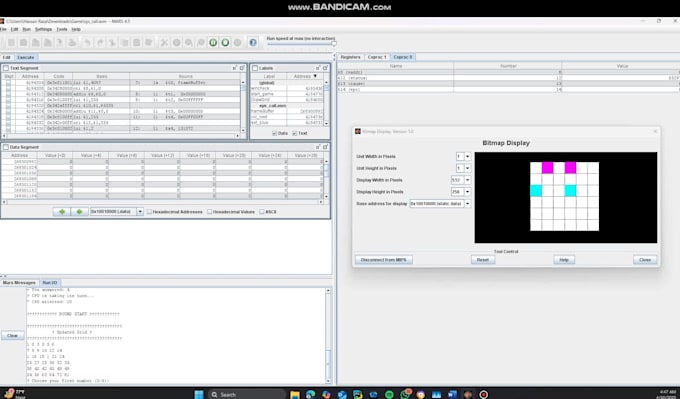Switch to the Coproc 1 tab
680x399 pixels.
pos(377,57)
